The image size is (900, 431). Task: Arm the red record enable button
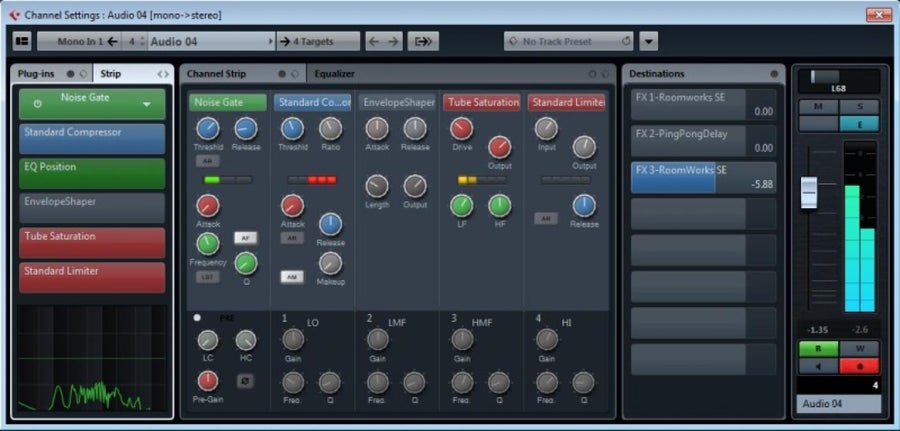click(859, 366)
